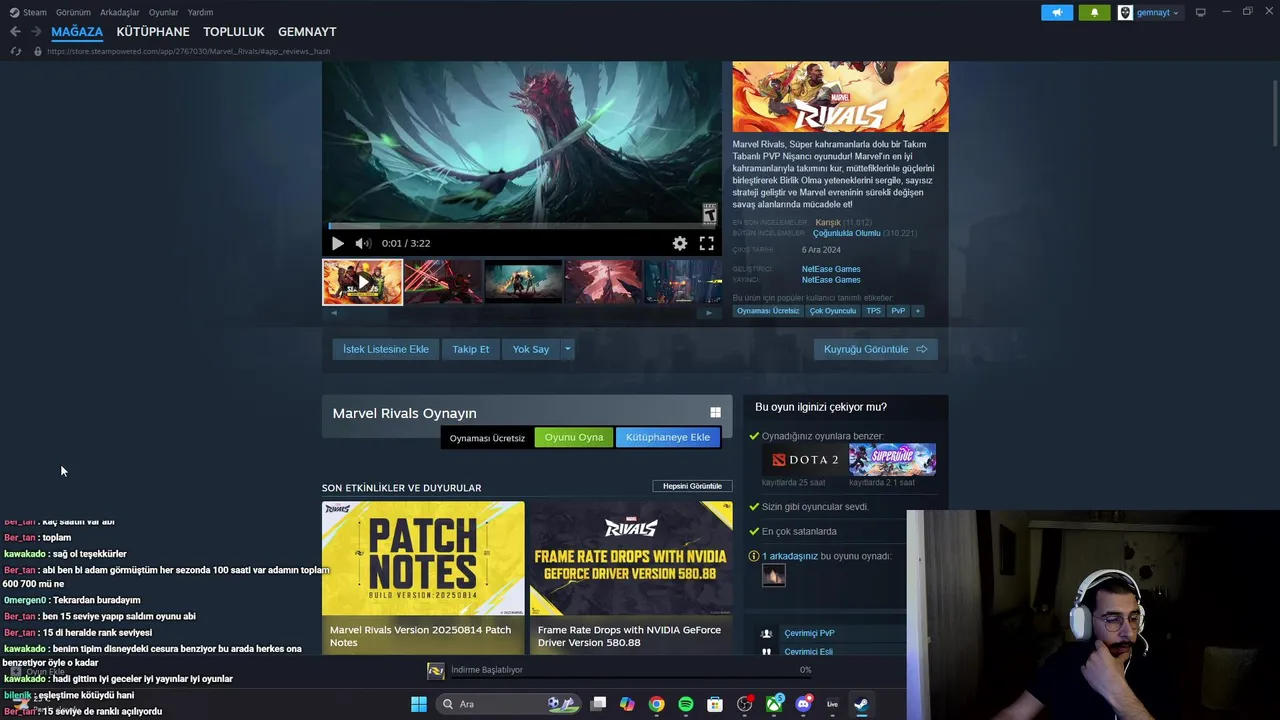
Task: Switch to Big Picture mode monitor icon
Action: pos(1201,12)
